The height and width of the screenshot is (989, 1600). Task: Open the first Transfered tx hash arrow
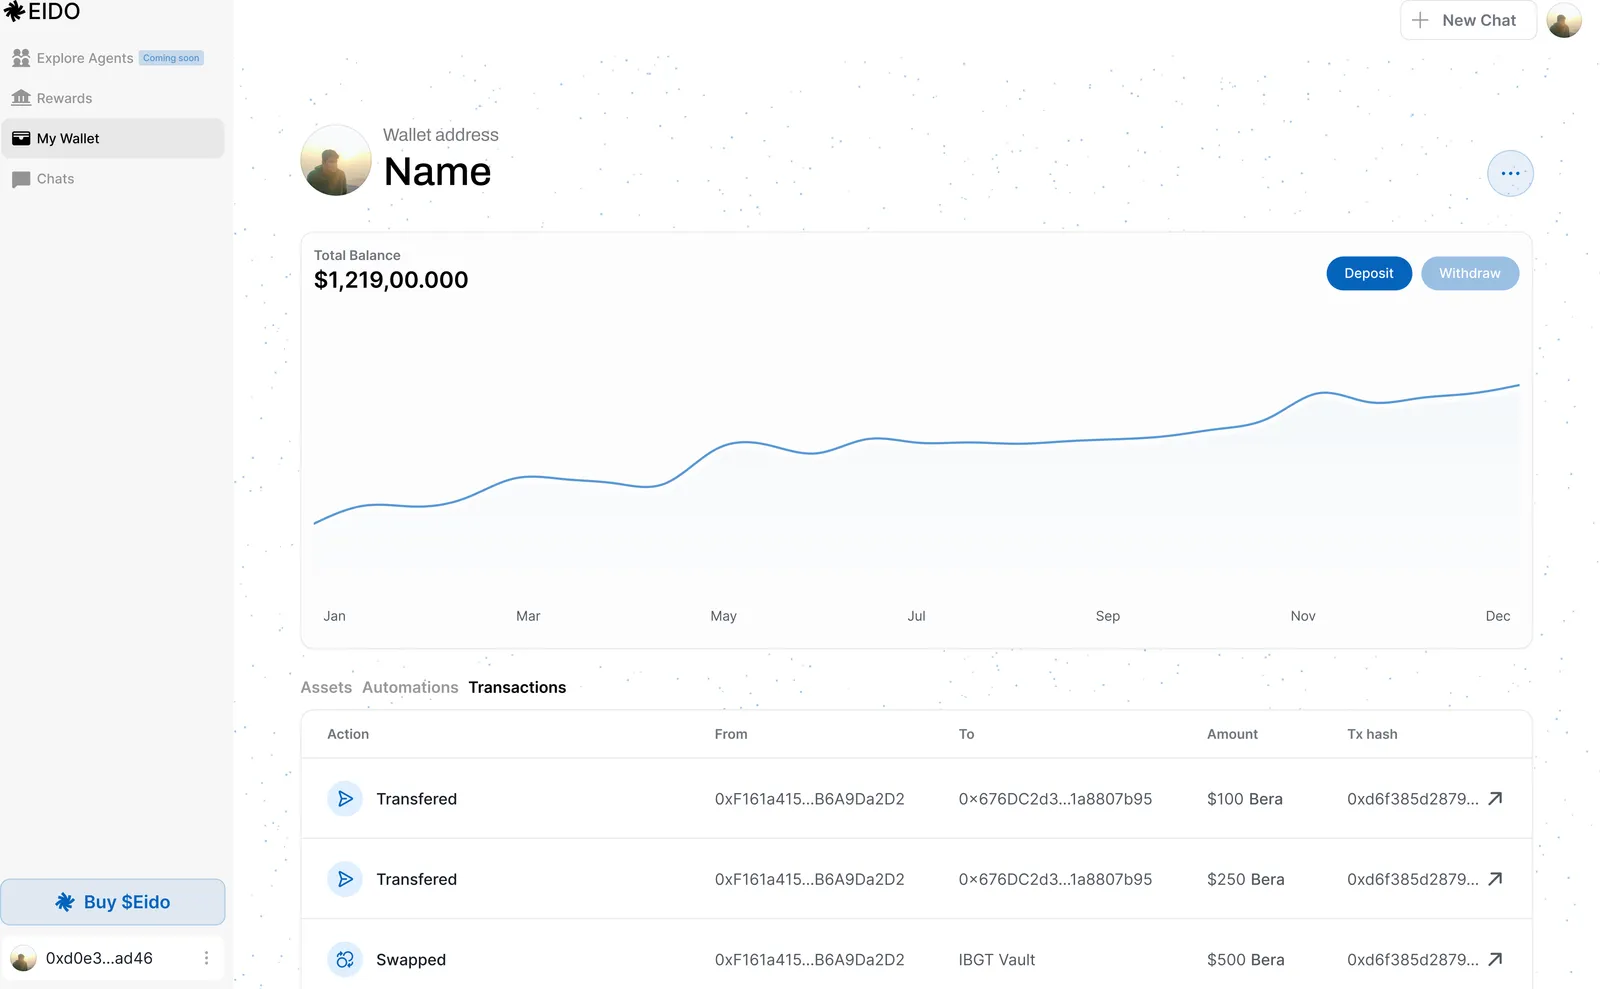coord(1495,799)
